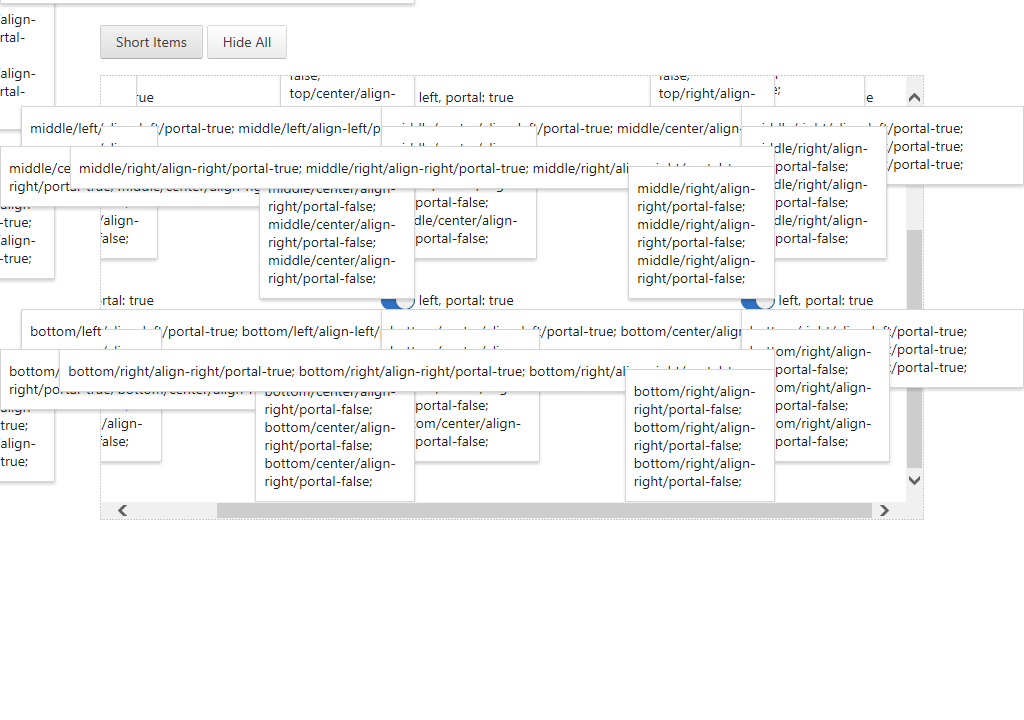
Task: Select the bottom/left/align-left/portal-true popover
Action: point(200,331)
